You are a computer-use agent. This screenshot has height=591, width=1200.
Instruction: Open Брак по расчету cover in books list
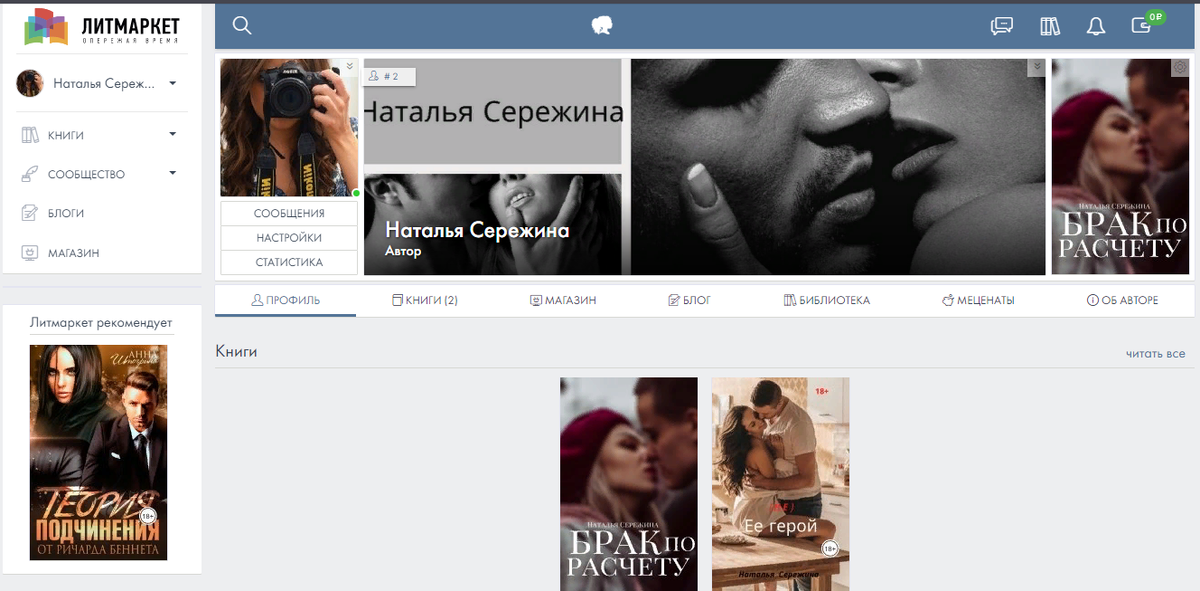[629, 484]
